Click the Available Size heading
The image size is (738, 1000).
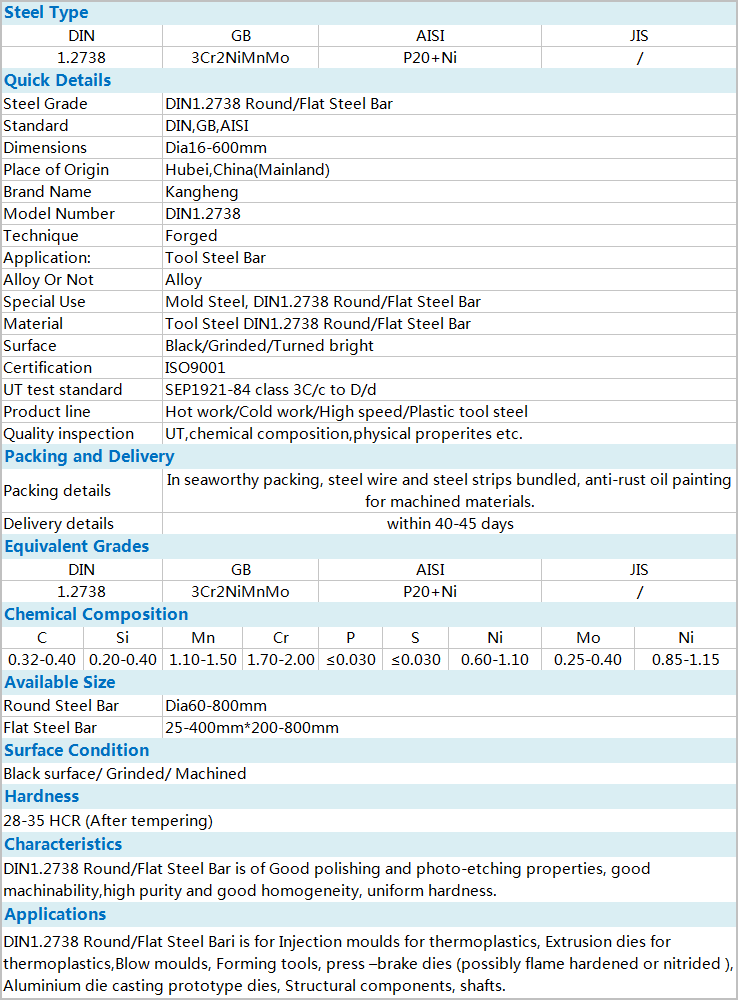tap(60, 683)
